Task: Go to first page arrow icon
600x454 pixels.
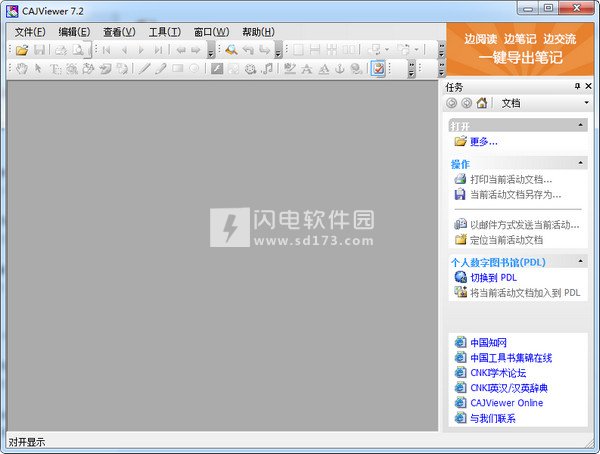Action: (x=106, y=50)
